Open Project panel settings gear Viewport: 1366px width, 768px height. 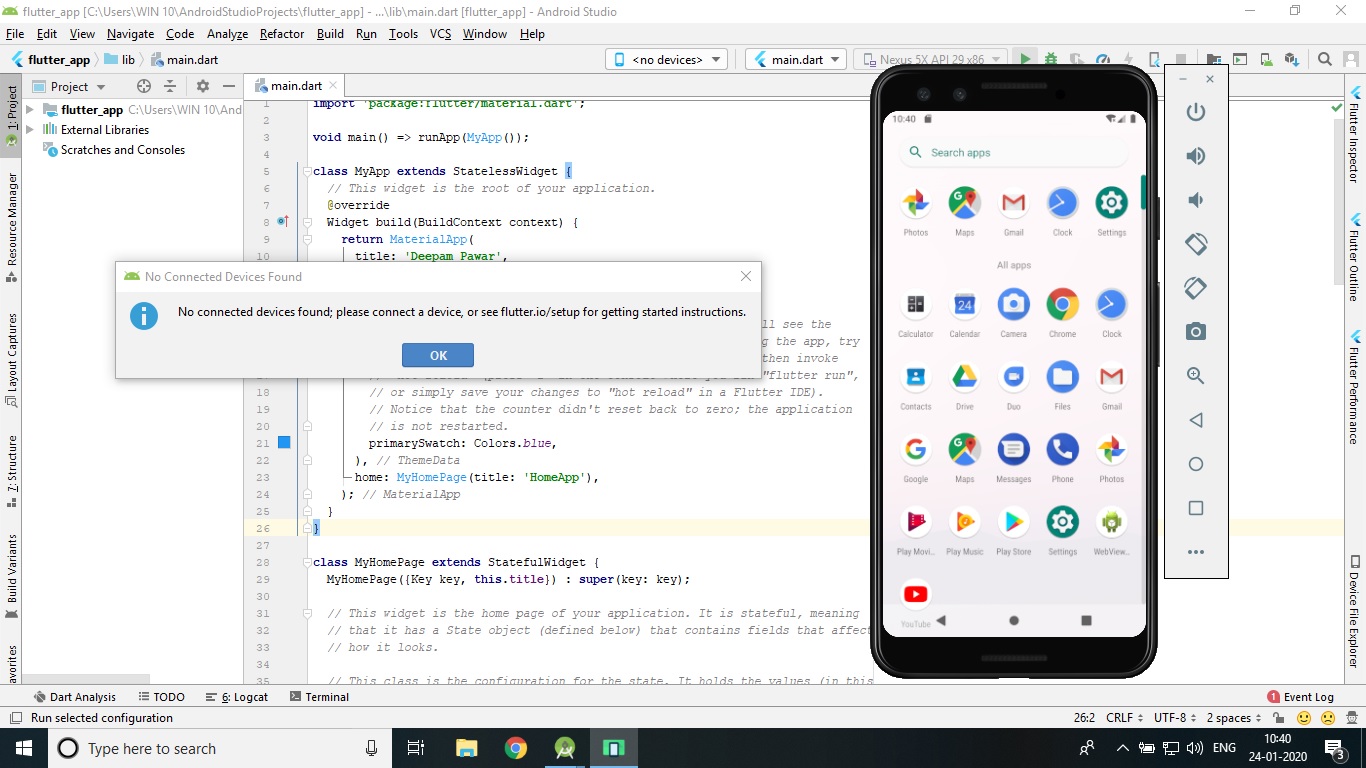[203, 86]
